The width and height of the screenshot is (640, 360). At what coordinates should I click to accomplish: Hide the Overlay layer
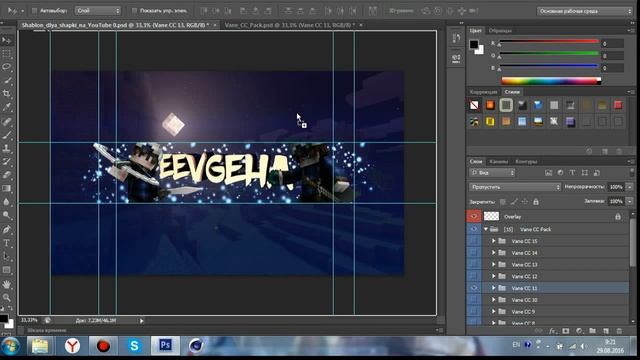(x=474, y=217)
